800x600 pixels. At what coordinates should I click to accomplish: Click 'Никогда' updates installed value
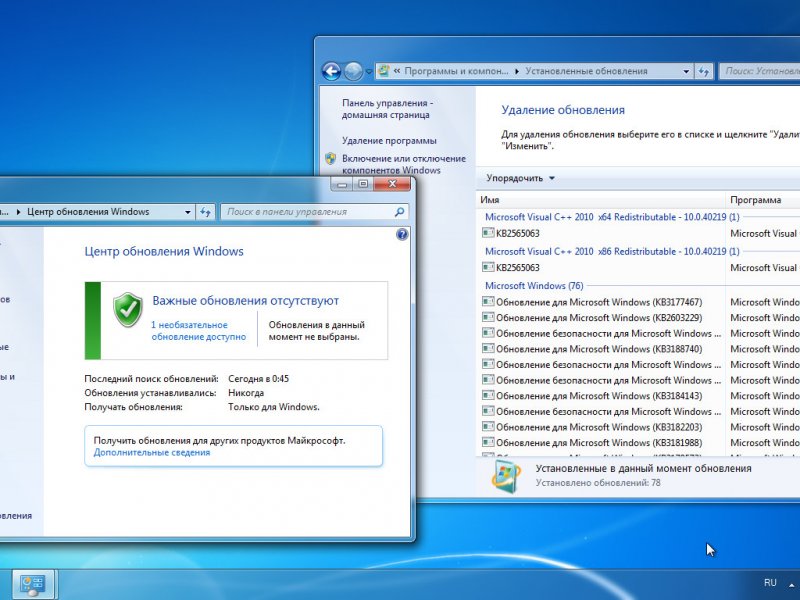246,393
